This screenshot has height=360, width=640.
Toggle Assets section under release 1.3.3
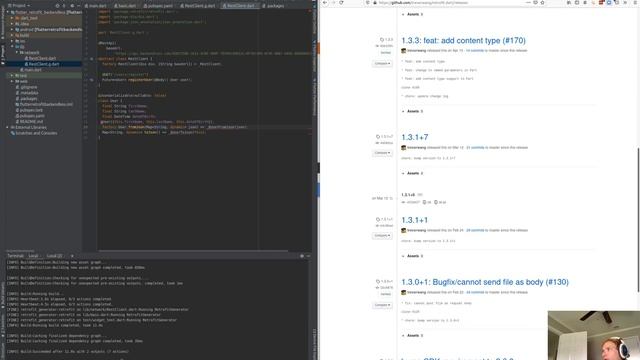point(412,111)
